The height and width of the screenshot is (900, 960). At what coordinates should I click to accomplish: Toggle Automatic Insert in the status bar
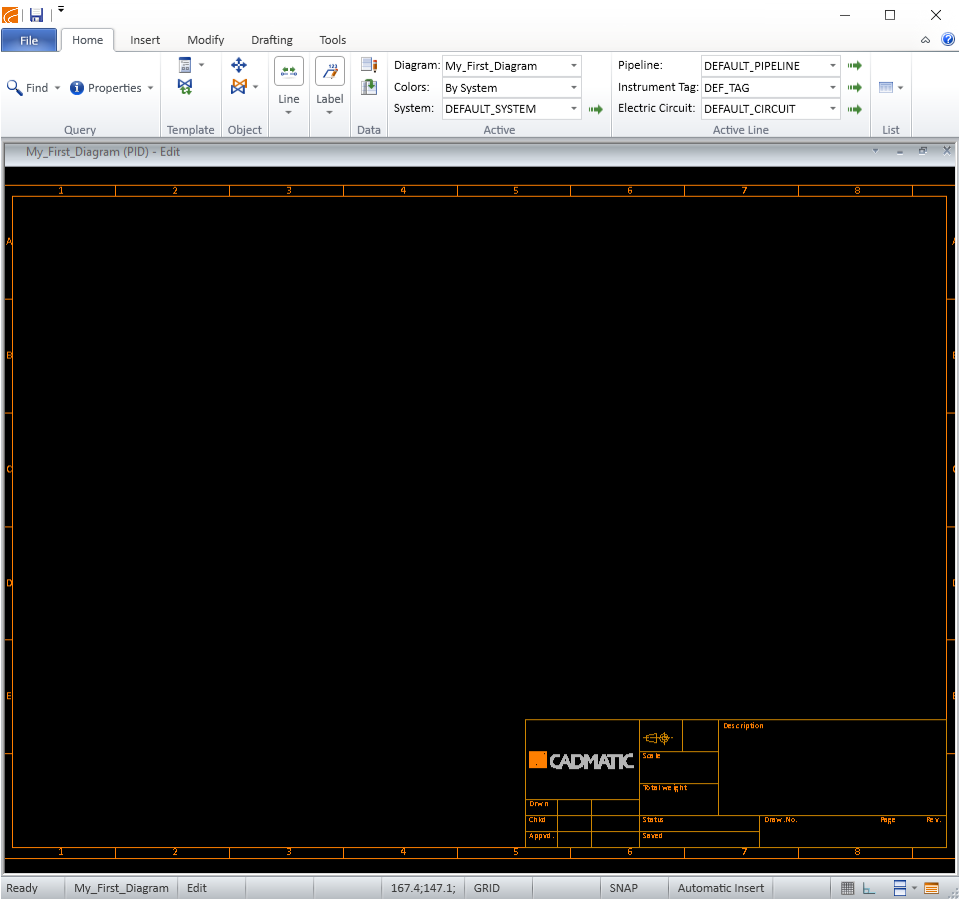(720, 888)
